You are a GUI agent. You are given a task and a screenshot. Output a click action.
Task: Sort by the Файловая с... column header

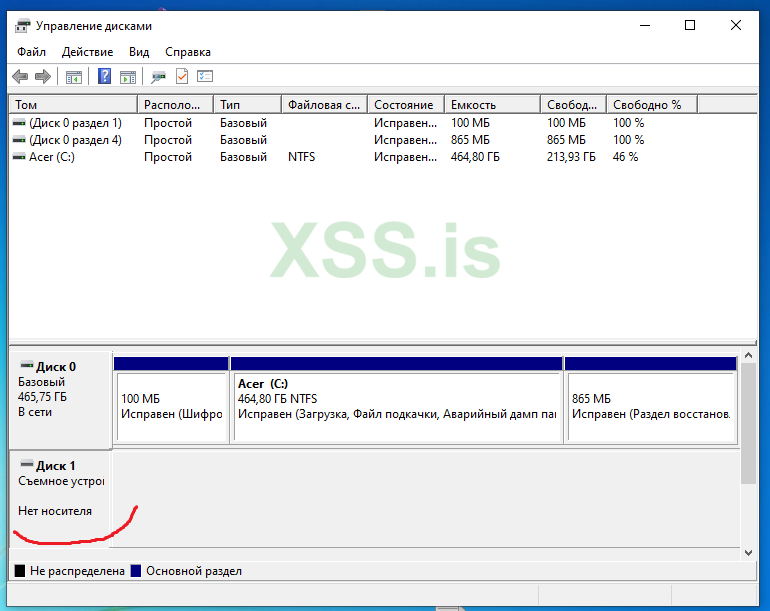pyautogui.click(x=325, y=105)
